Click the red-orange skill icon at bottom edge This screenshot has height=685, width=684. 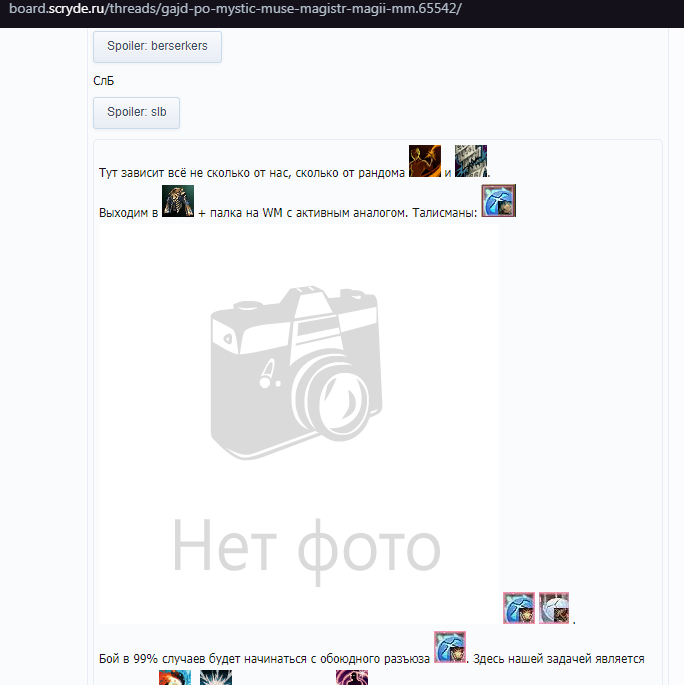(x=174, y=678)
